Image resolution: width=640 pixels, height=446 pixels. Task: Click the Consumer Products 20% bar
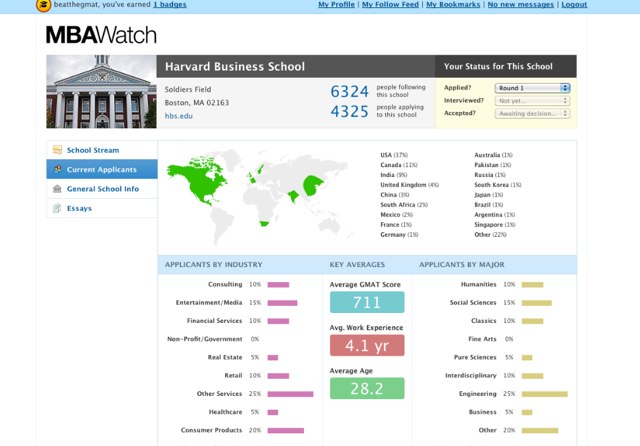click(x=286, y=430)
